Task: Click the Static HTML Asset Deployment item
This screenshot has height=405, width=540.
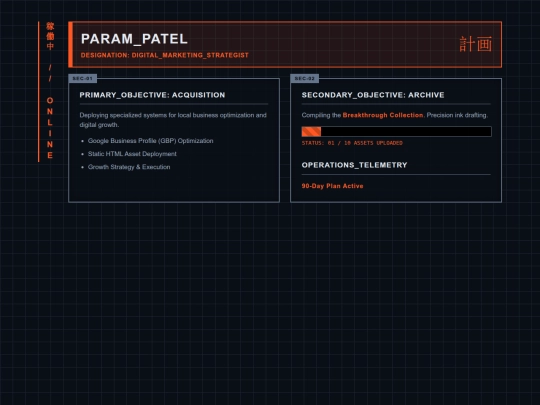Action: [x=132, y=154]
